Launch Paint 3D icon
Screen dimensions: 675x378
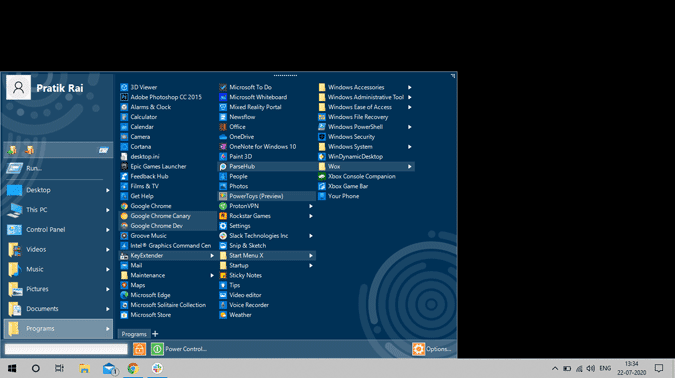pyautogui.click(x=223, y=157)
